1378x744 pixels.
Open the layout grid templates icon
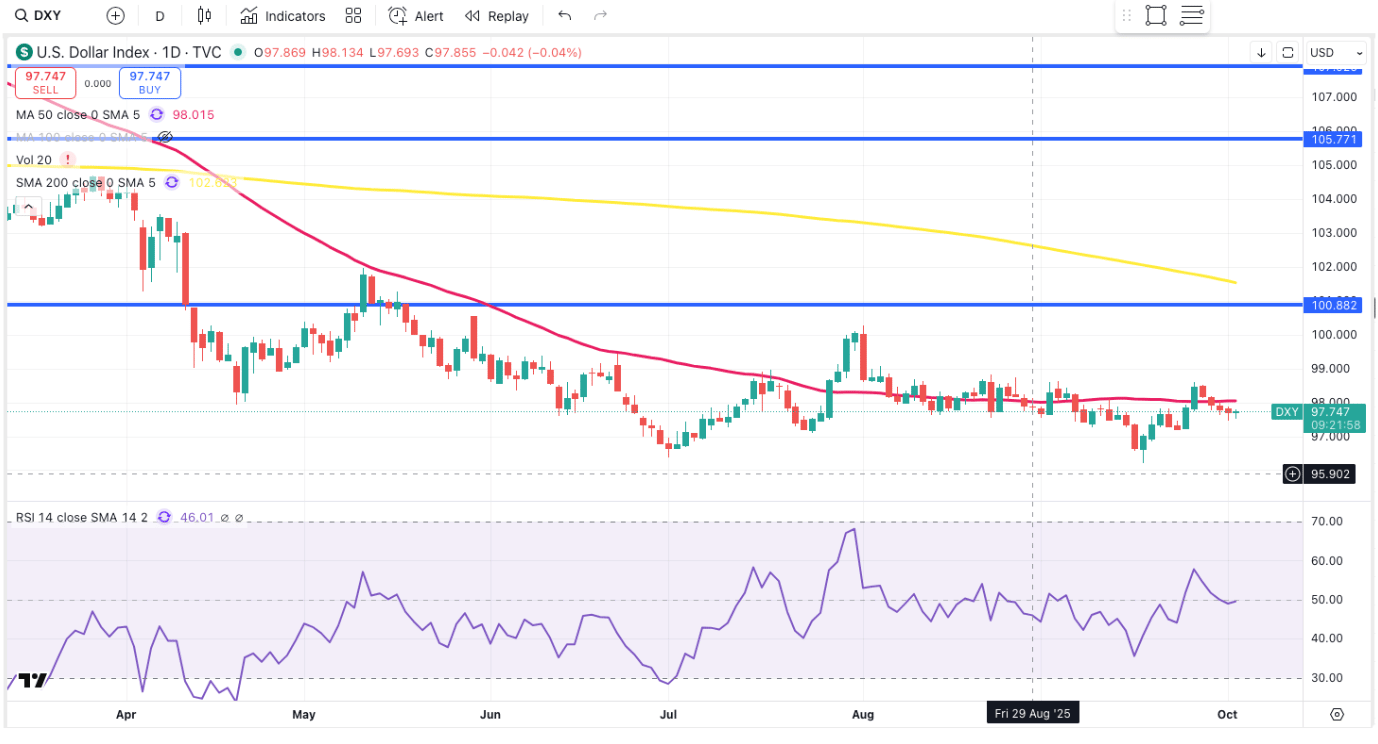pyautogui.click(x=352, y=16)
